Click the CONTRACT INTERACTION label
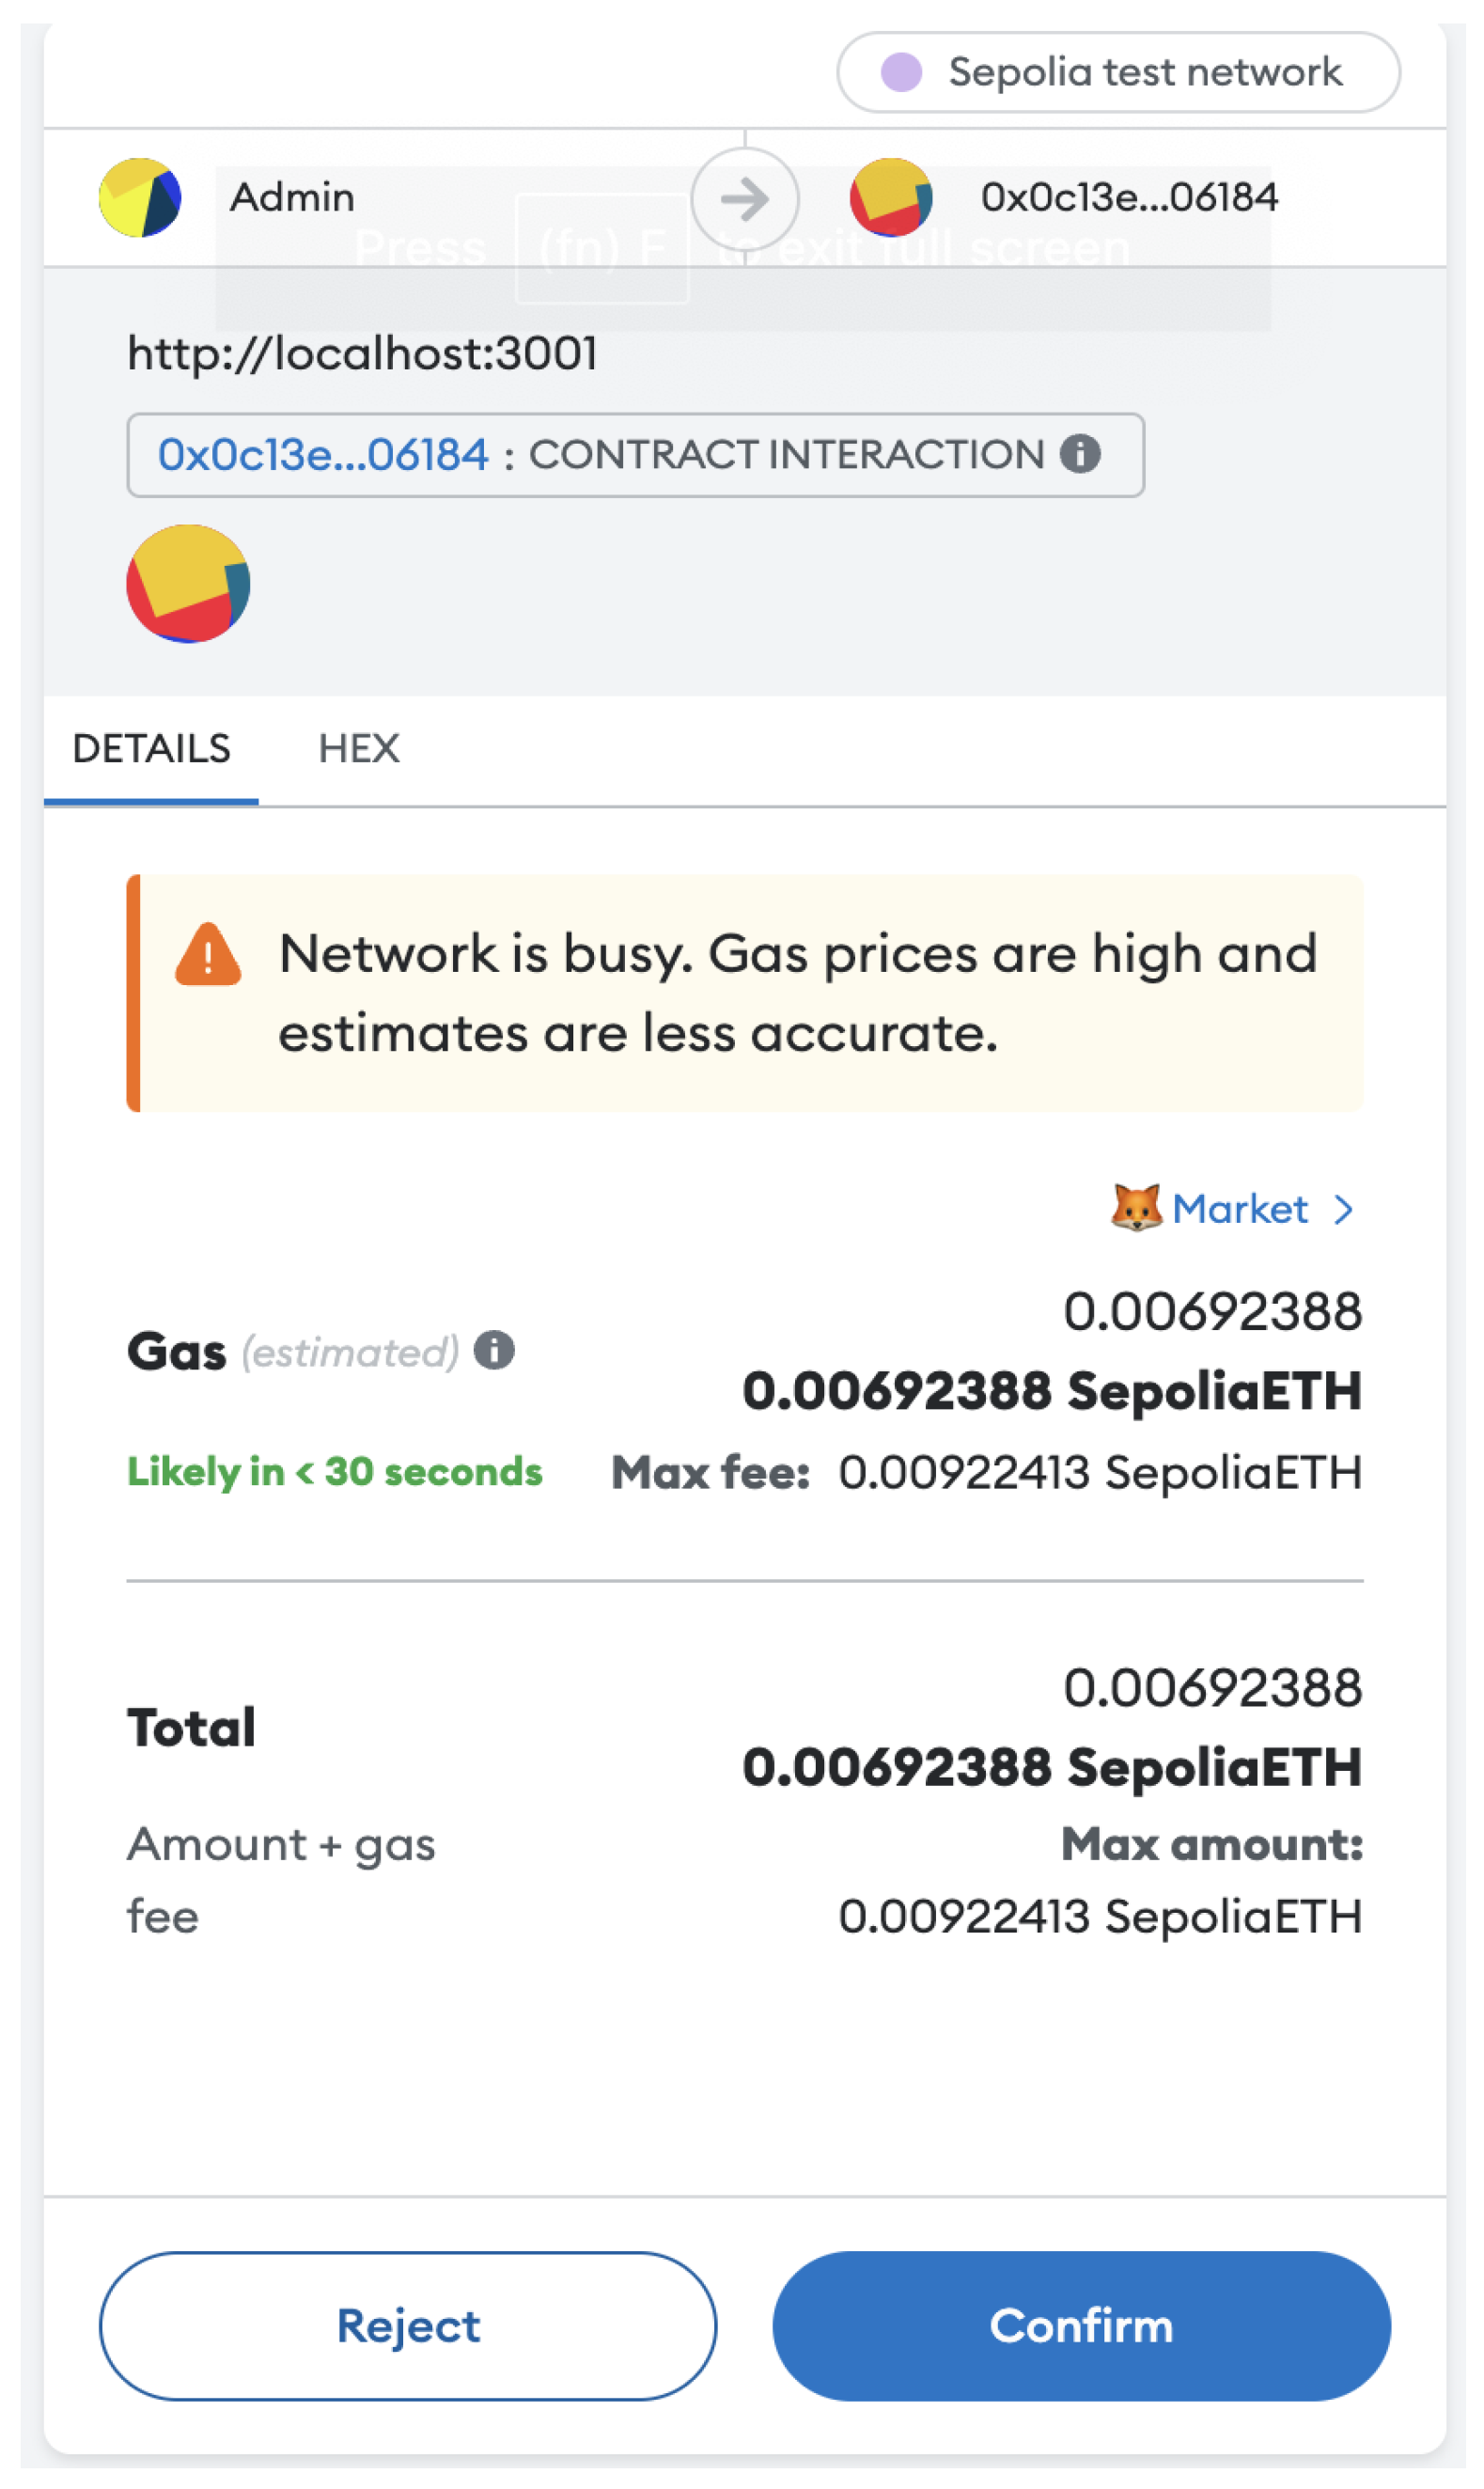This screenshot has height=2489, width=1484. click(787, 454)
